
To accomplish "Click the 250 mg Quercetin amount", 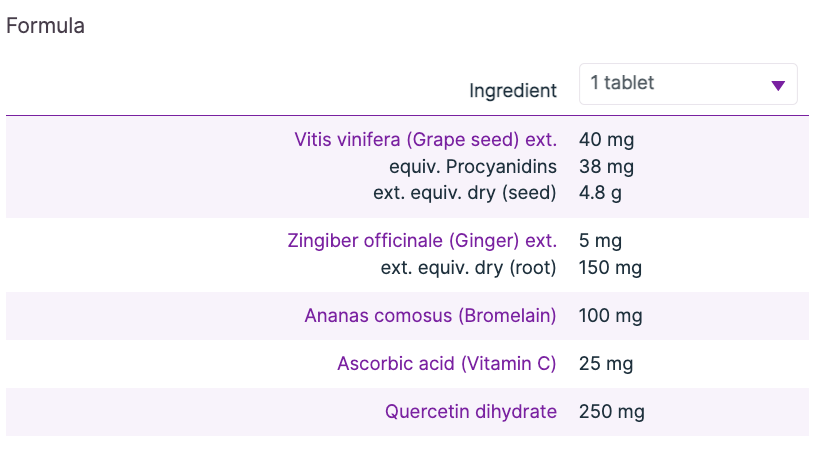I will [611, 411].
